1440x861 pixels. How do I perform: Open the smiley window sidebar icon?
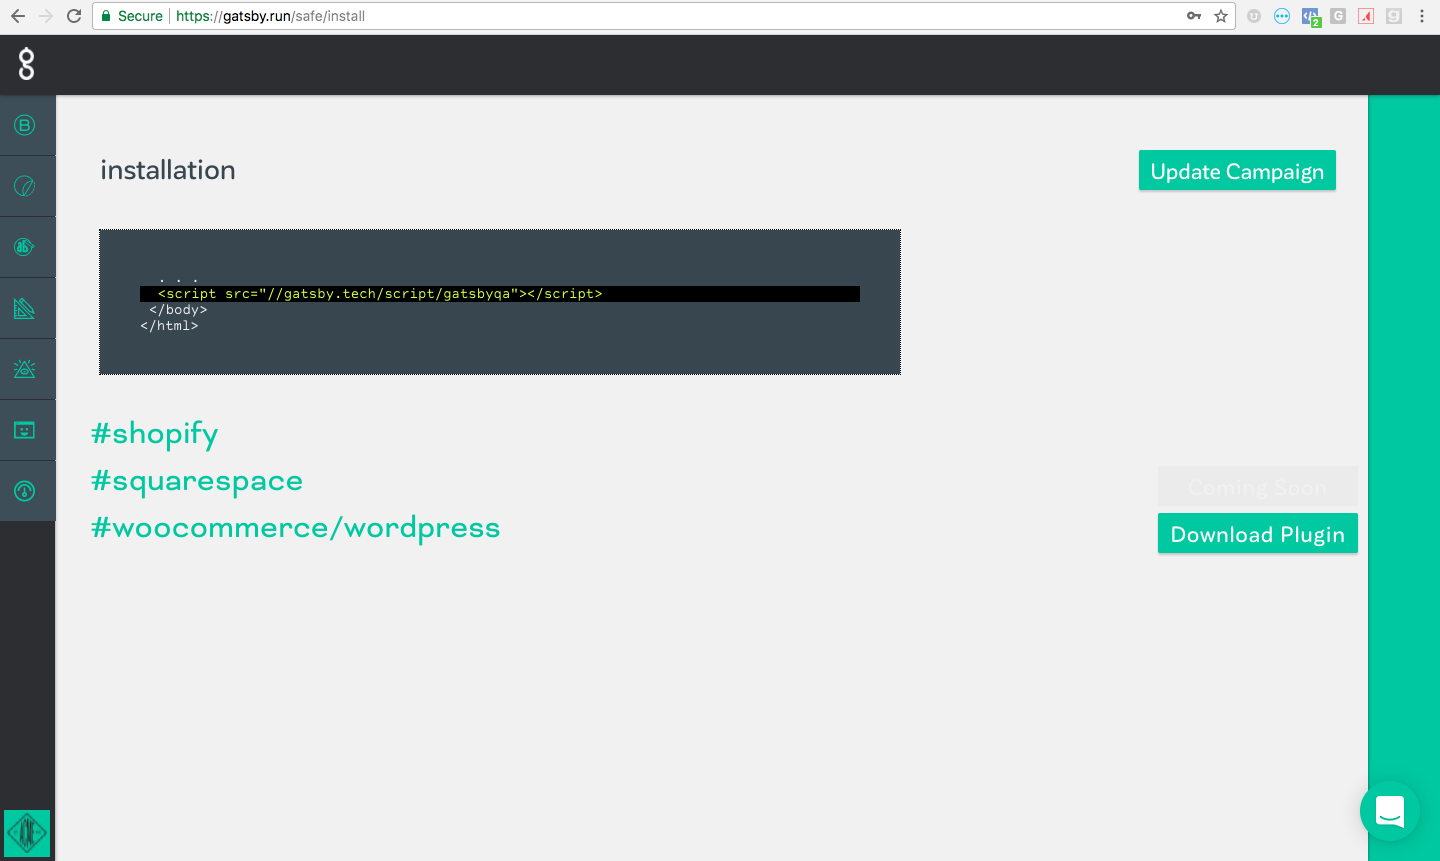click(25, 430)
